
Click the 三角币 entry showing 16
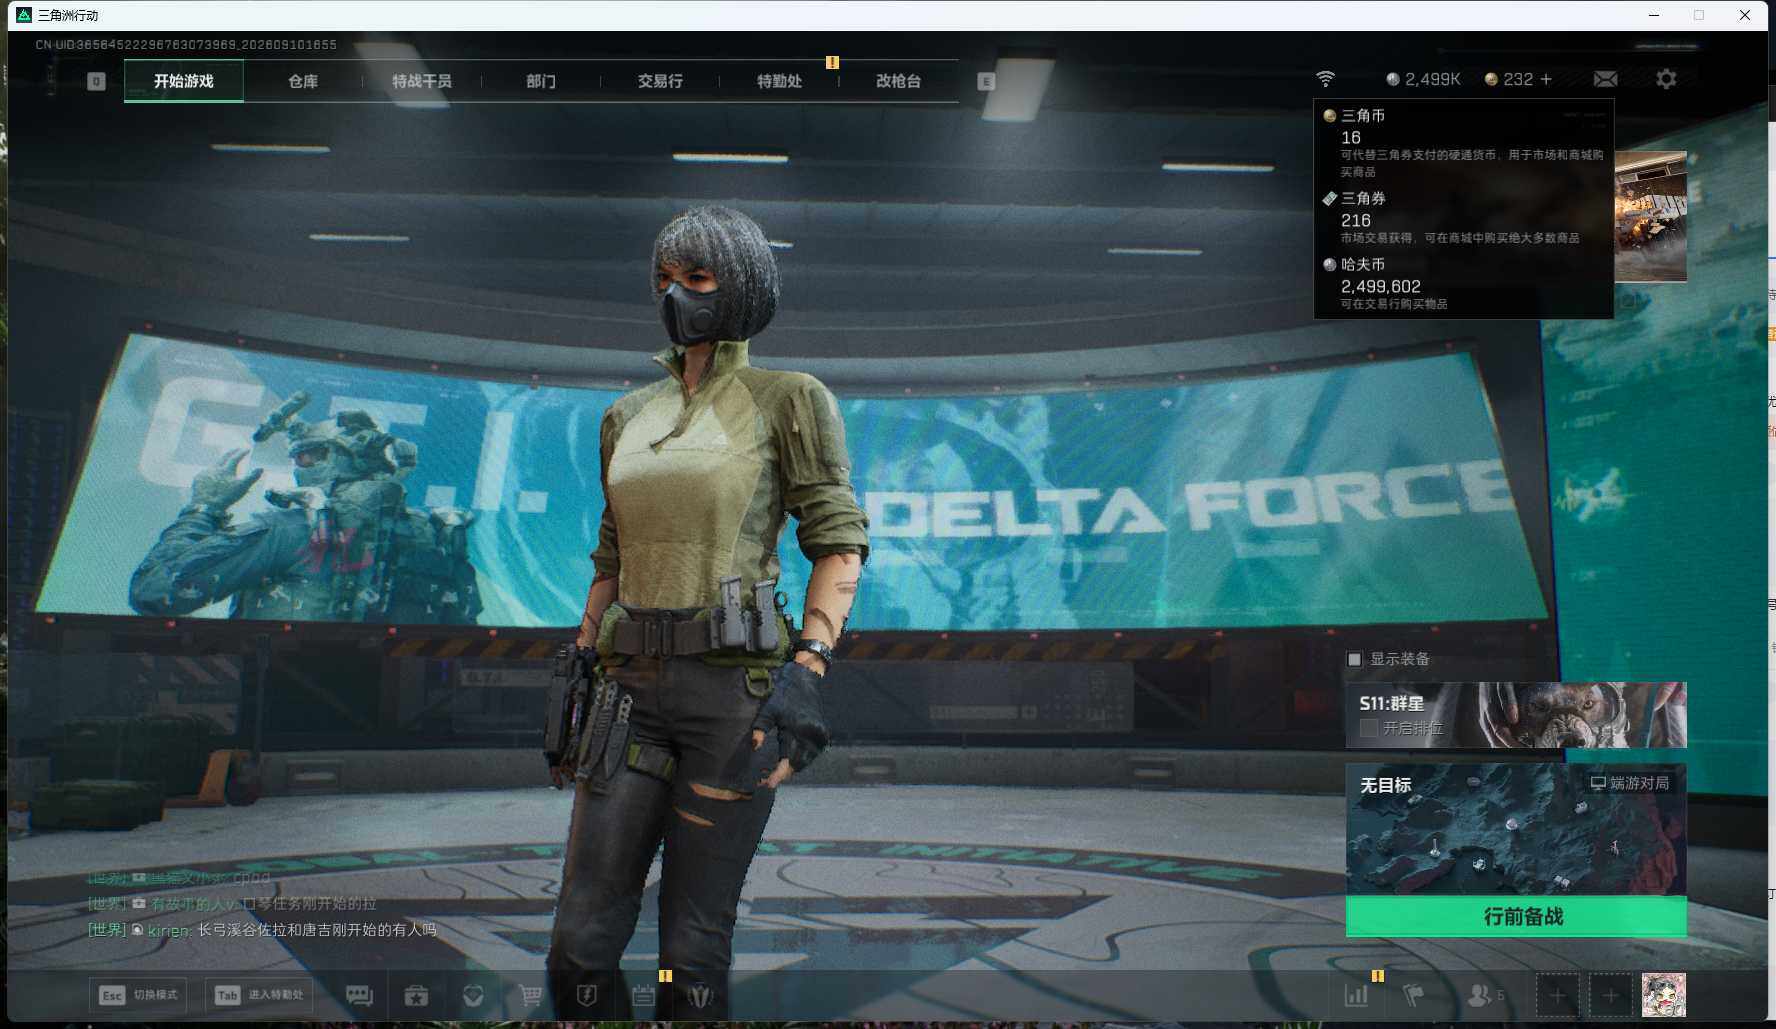coord(1463,142)
